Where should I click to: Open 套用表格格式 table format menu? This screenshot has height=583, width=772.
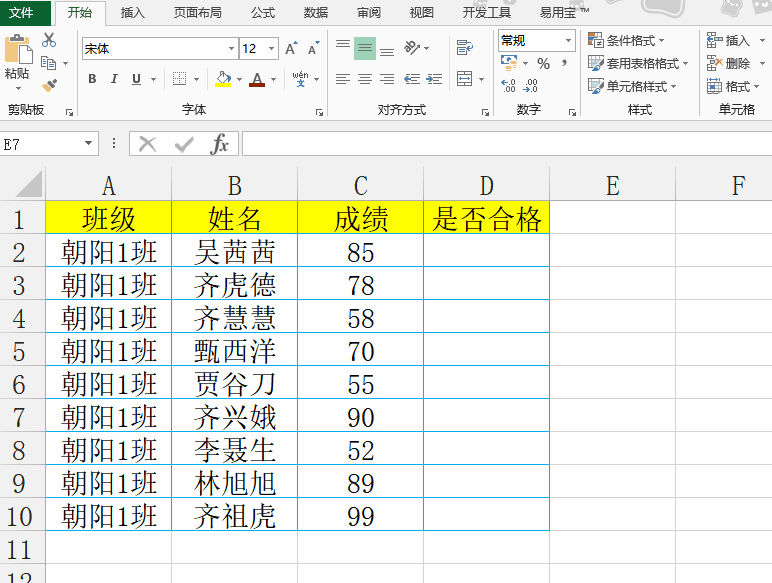coord(638,64)
